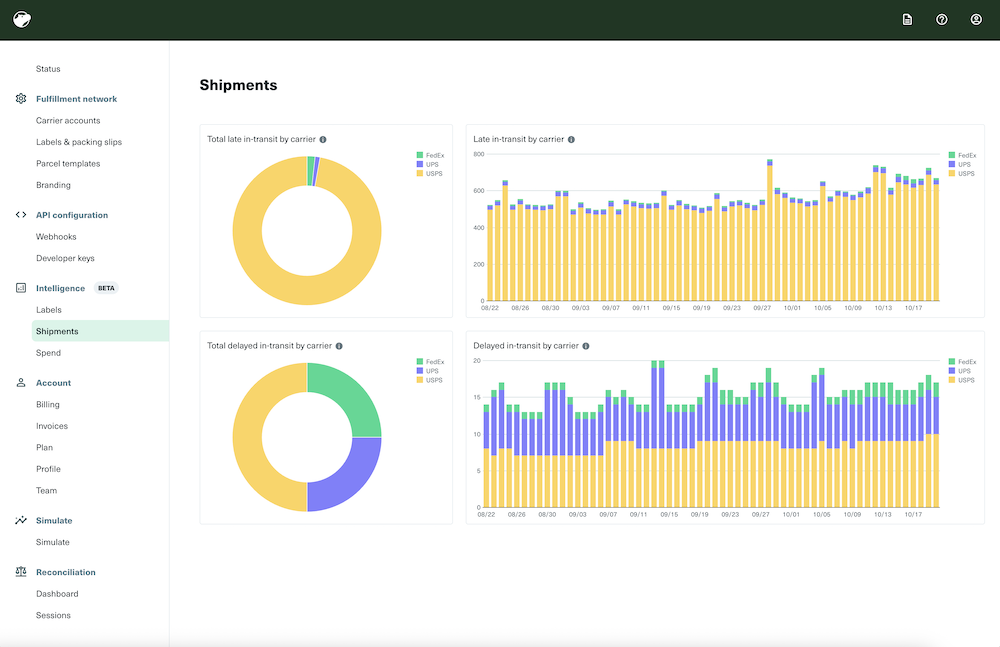Open the documentation page icon in the header
1000x647 pixels.
click(907, 20)
